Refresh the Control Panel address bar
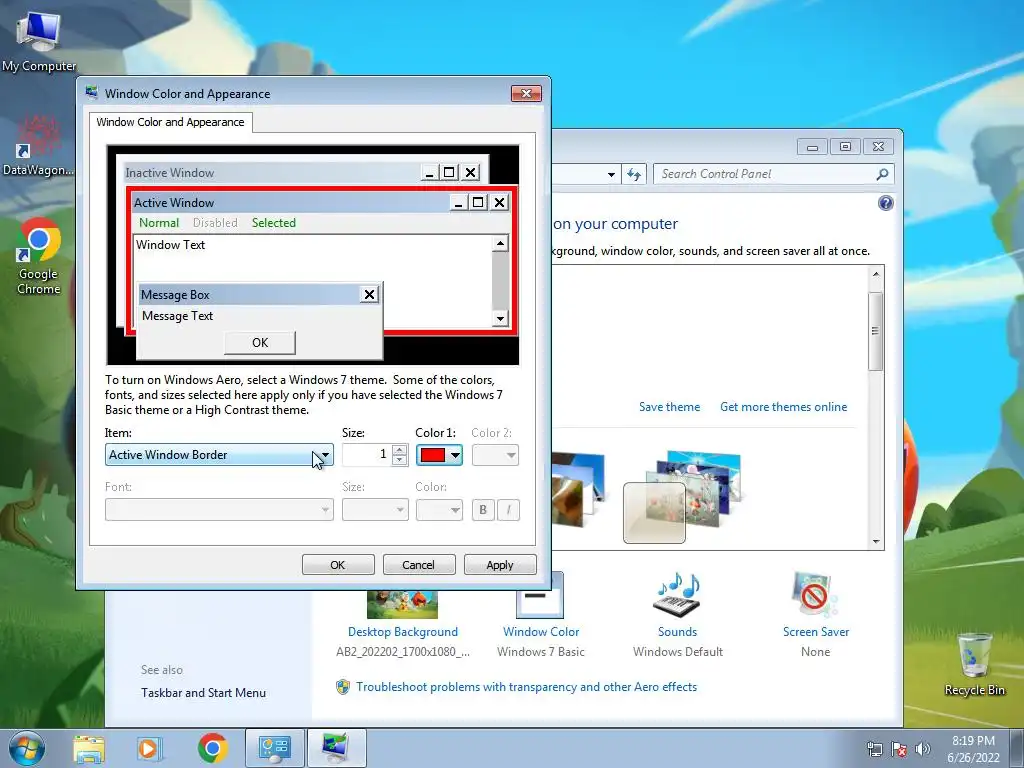 (633, 174)
